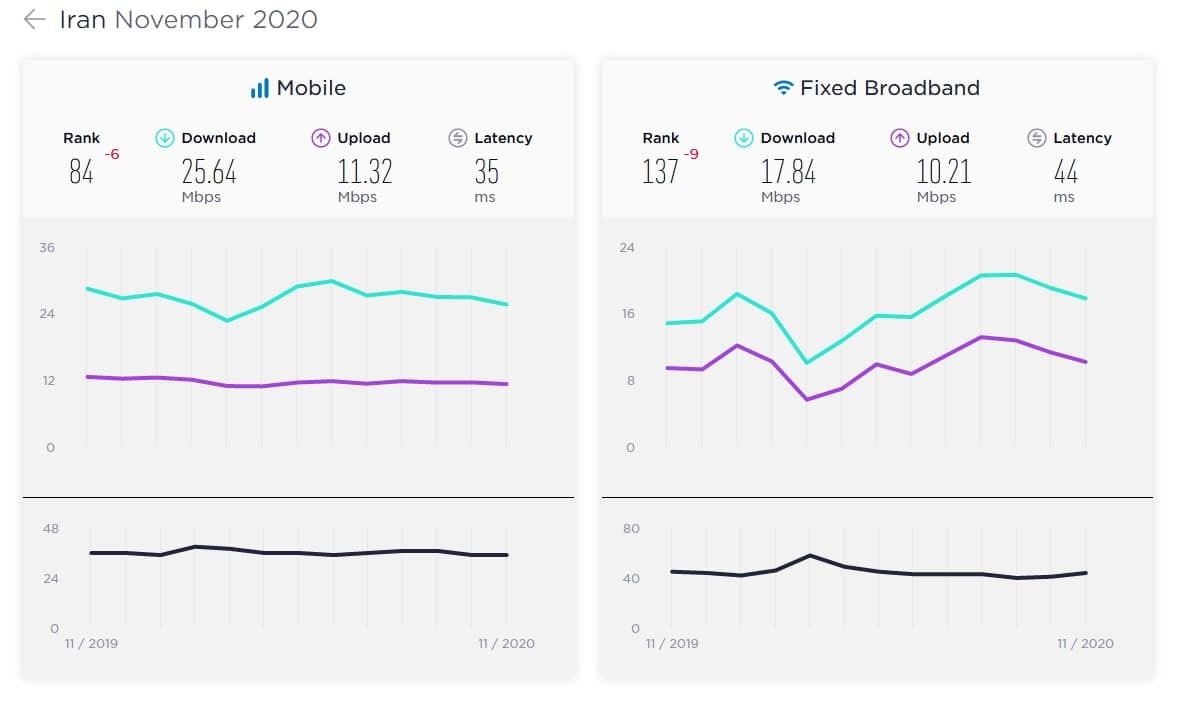1191x706 pixels.
Task: Click the purple upload line in Fixed Broadband chart
Action: pos(877,365)
